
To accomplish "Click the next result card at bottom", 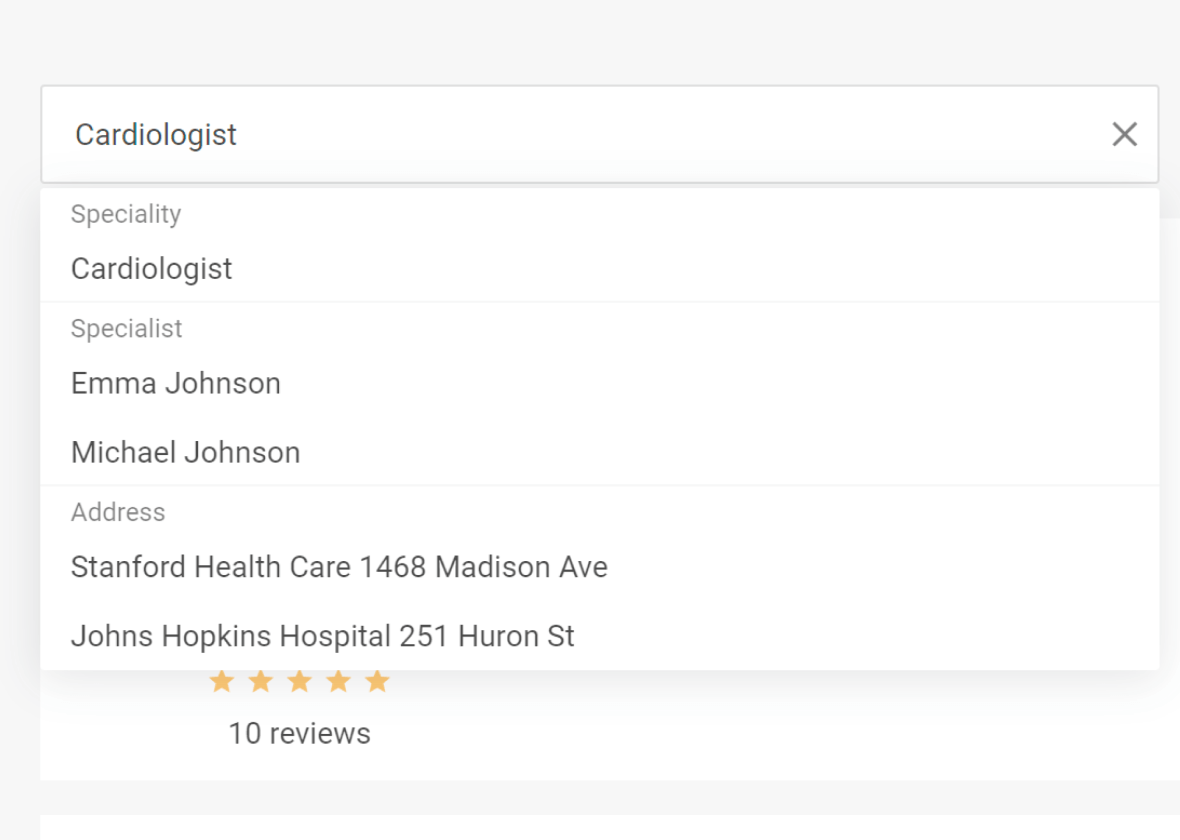I will click(x=600, y=828).
